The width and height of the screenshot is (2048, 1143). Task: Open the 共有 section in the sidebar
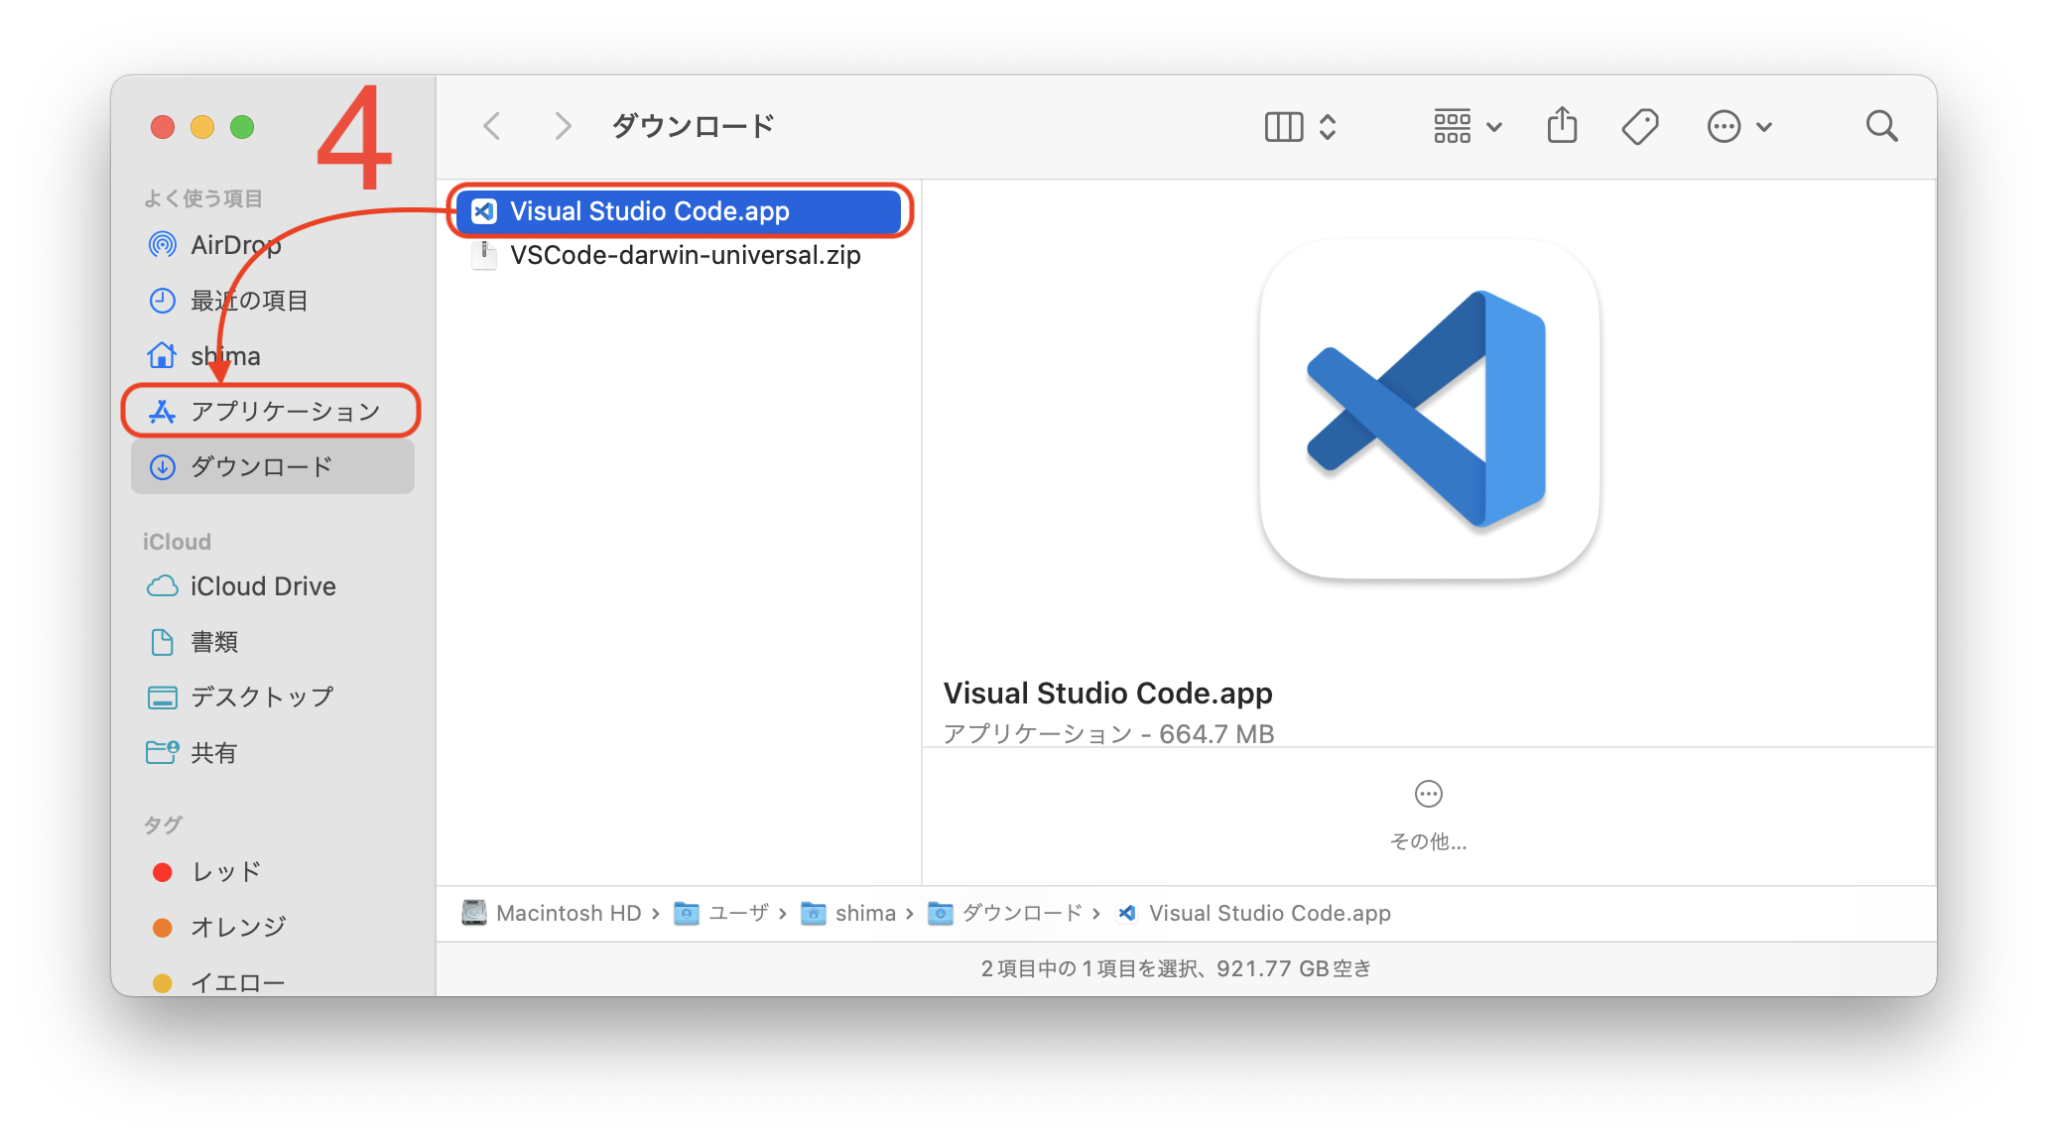point(215,752)
